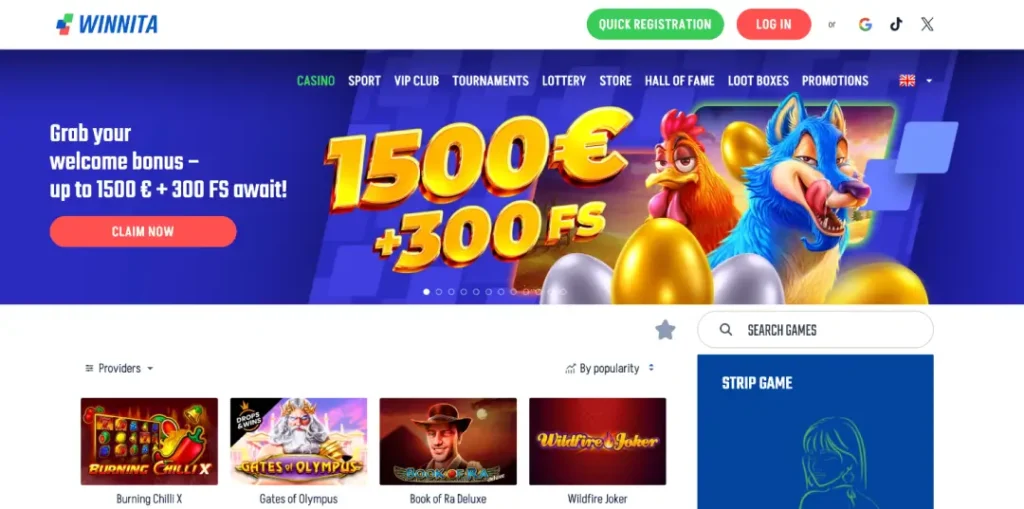Expand the language selector arrow

pos(929,81)
